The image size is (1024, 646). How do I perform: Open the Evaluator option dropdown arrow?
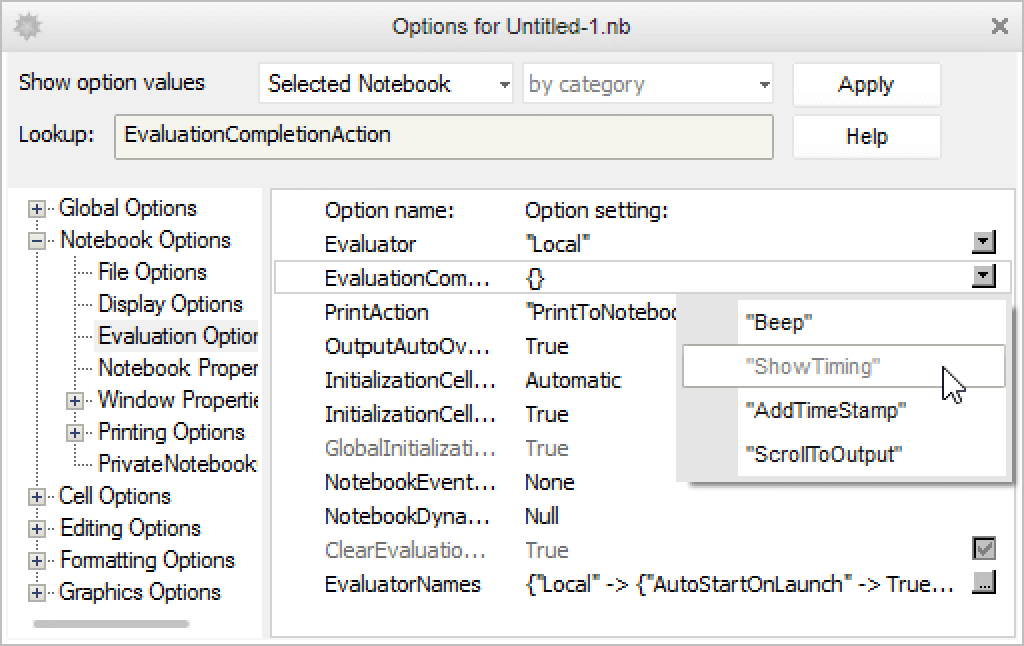click(x=984, y=243)
